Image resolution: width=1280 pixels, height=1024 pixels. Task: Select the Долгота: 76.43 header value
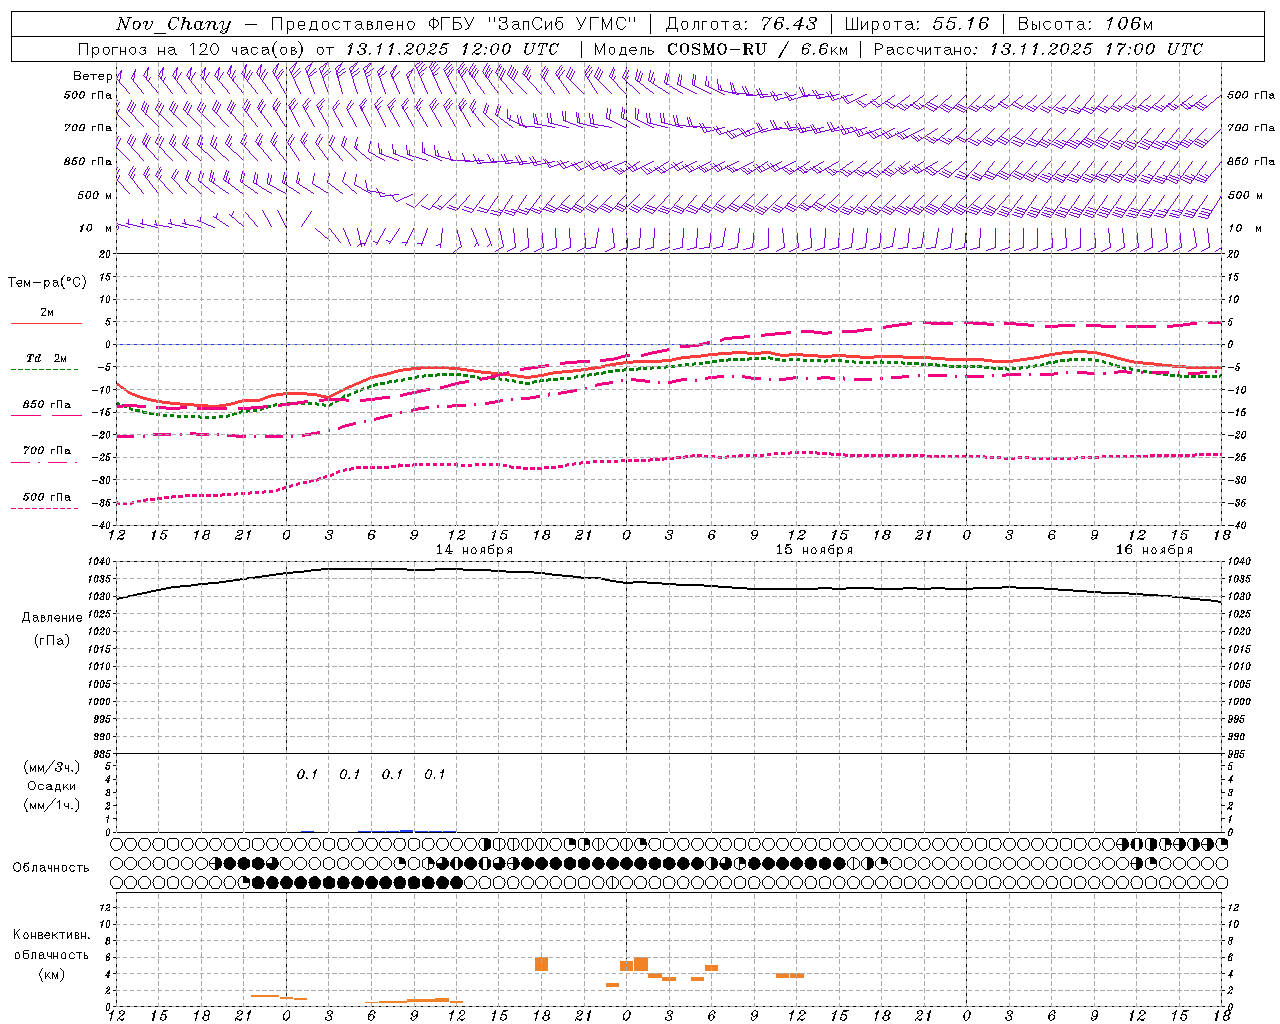click(741, 24)
